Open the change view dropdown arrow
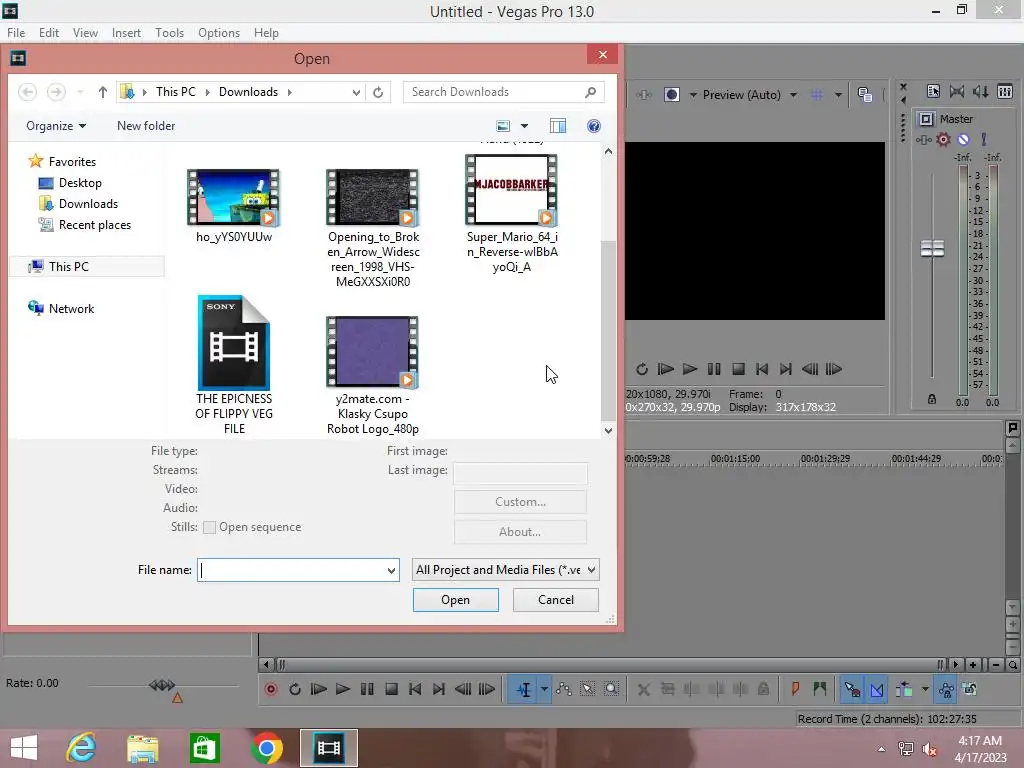This screenshot has width=1024, height=768. click(524, 126)
